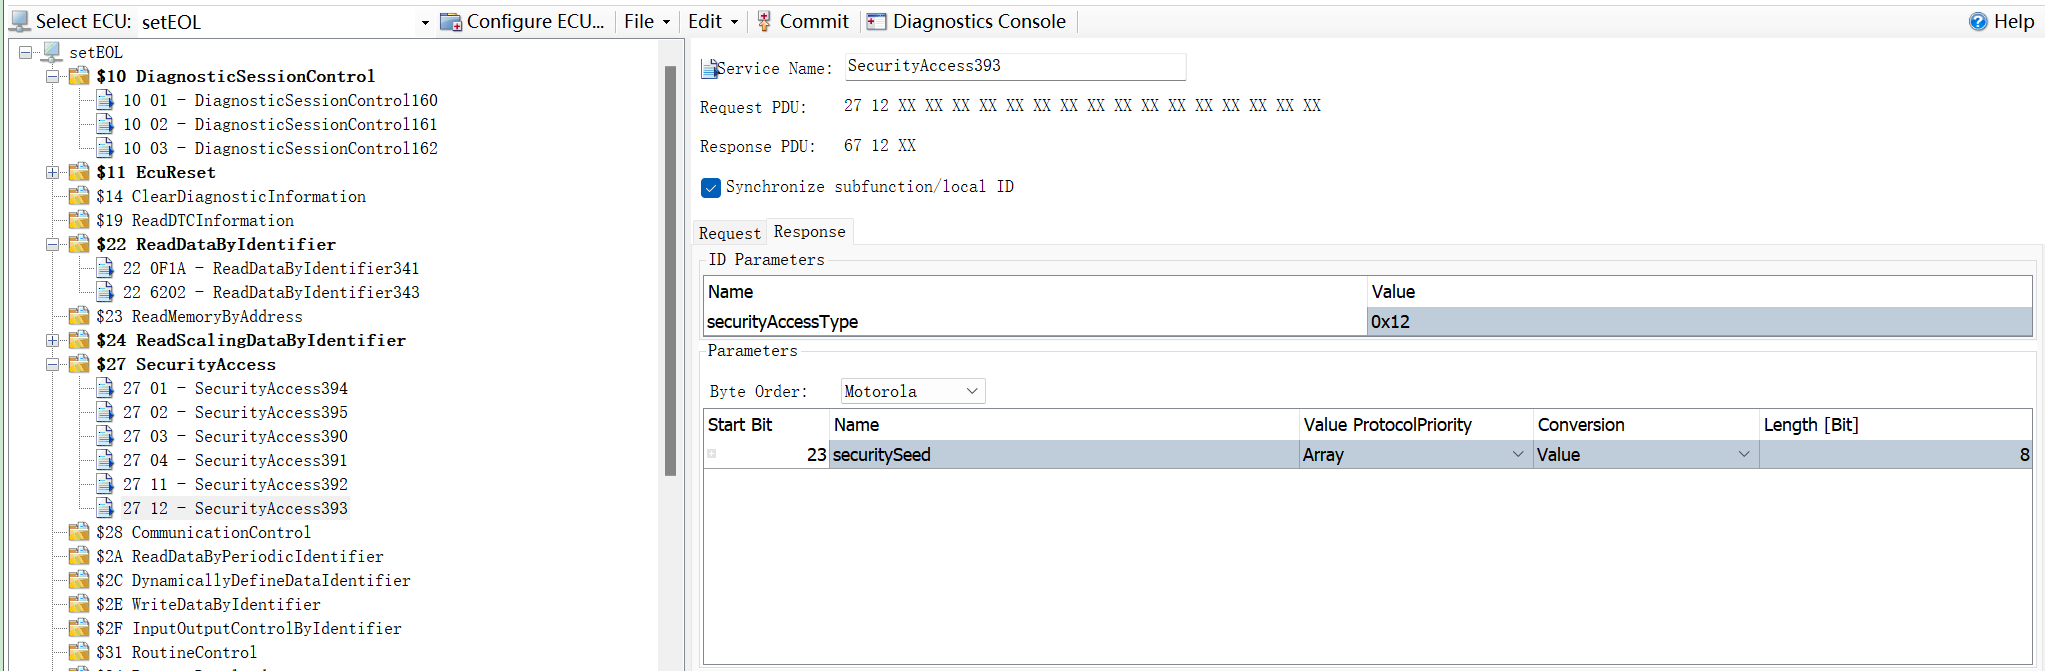
Task: Expand the $11 EcuReset tree node
Action: click(53, 172)
